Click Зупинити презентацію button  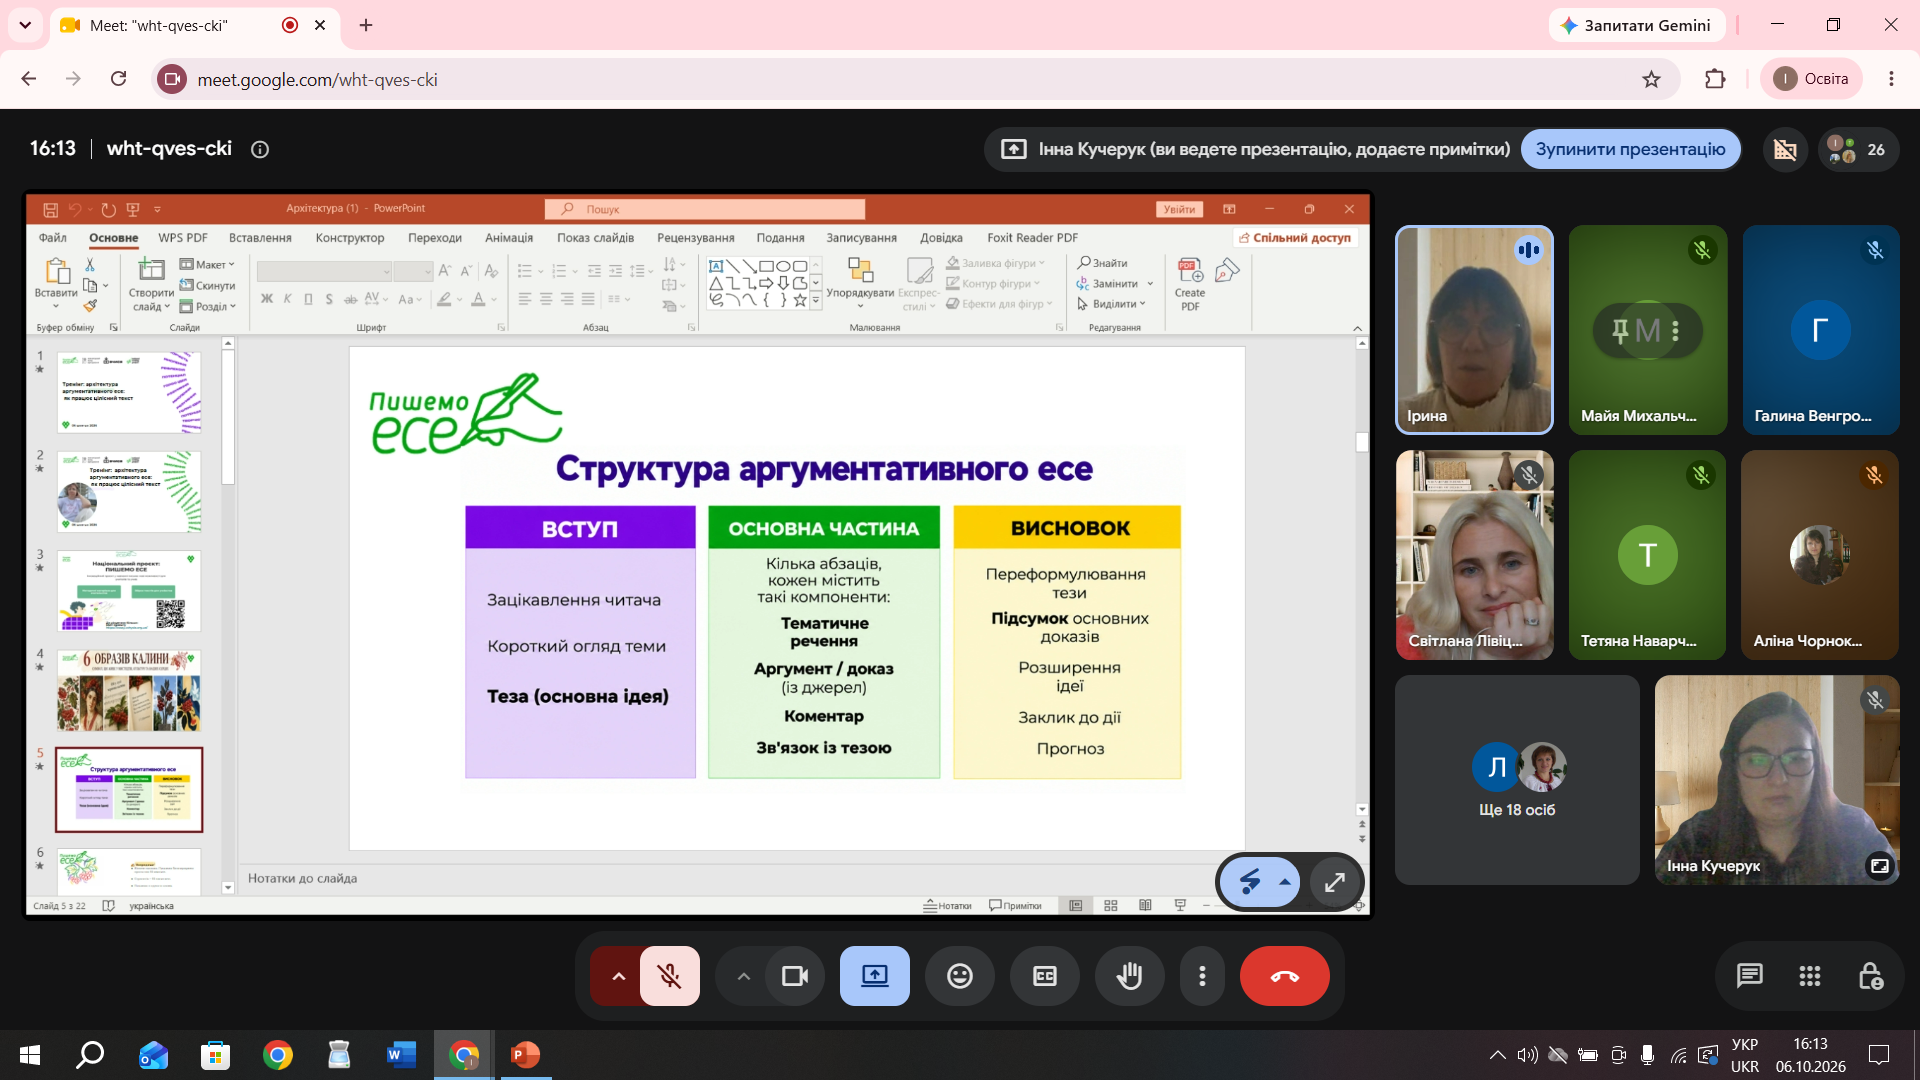1630,150
